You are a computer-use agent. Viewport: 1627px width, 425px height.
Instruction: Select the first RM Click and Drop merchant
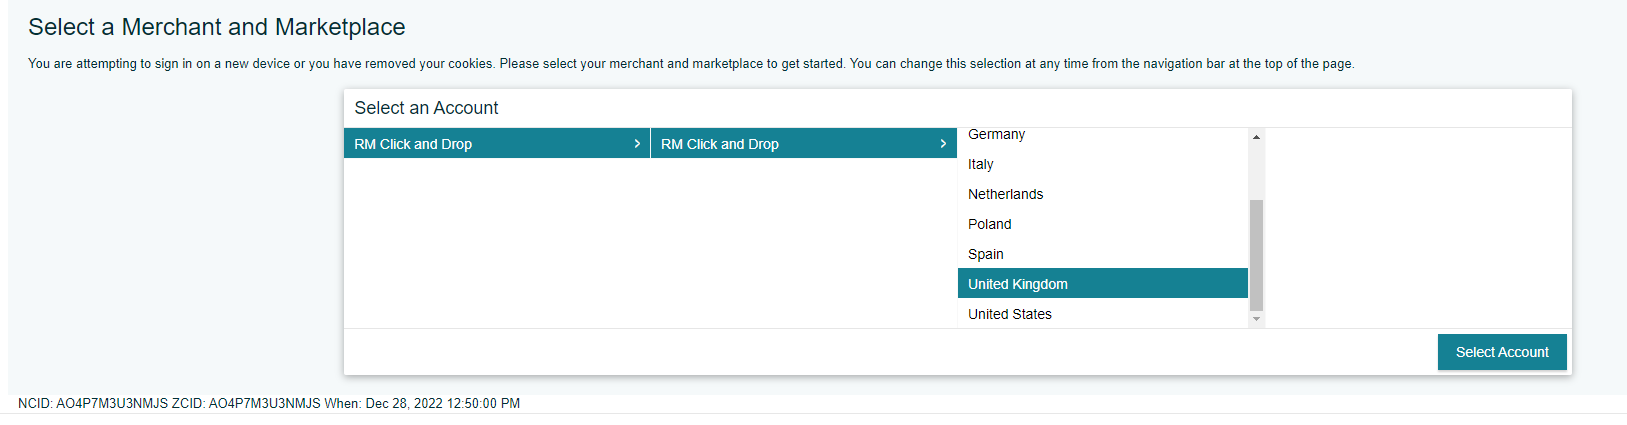pyautogui.click(x=413, y=144)
